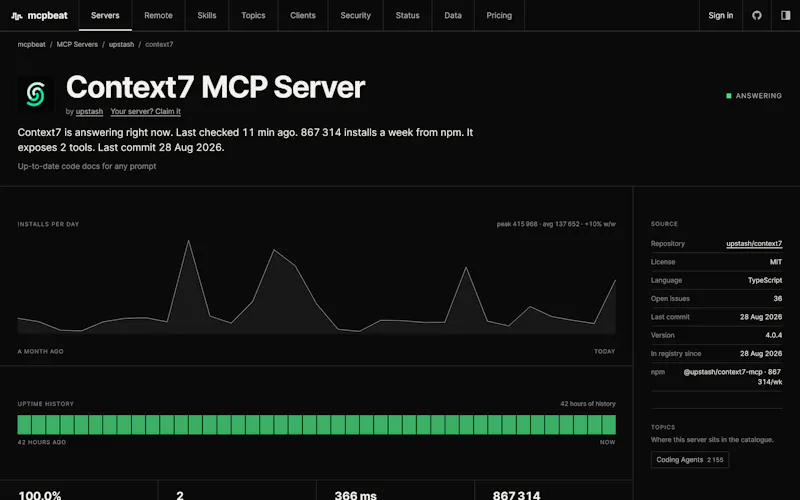Viewport: 800px width, 500px height.
Task: Click the mcpbeat breadcrumb link
Action: point(32,44)
